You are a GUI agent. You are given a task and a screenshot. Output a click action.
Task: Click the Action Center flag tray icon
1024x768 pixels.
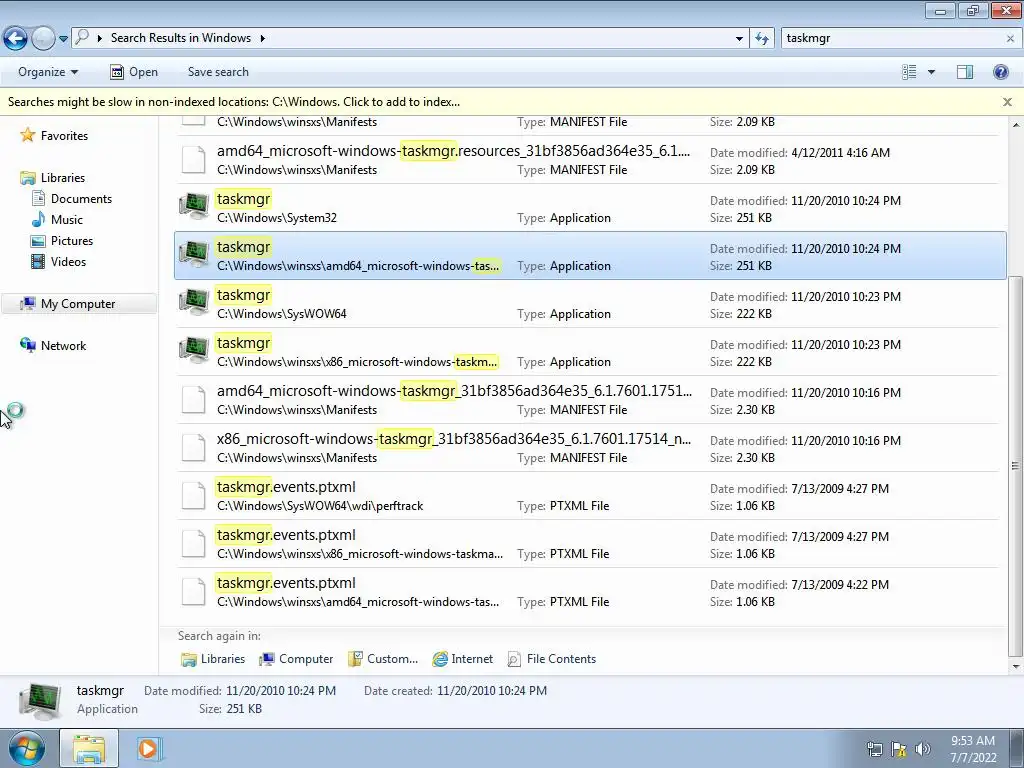tap(899, 749)
